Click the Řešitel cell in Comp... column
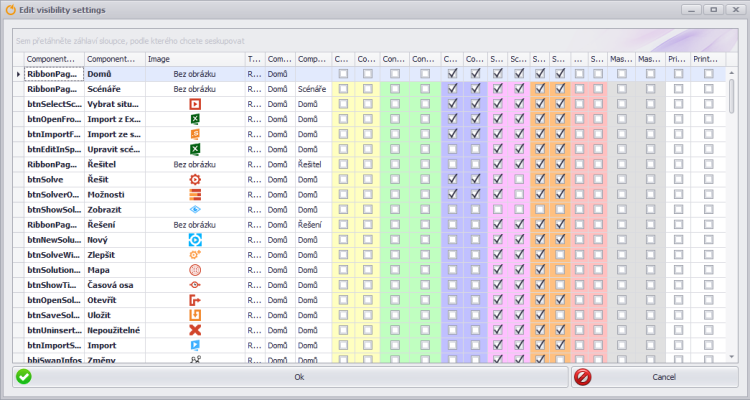750x400 pixels. 313,164
